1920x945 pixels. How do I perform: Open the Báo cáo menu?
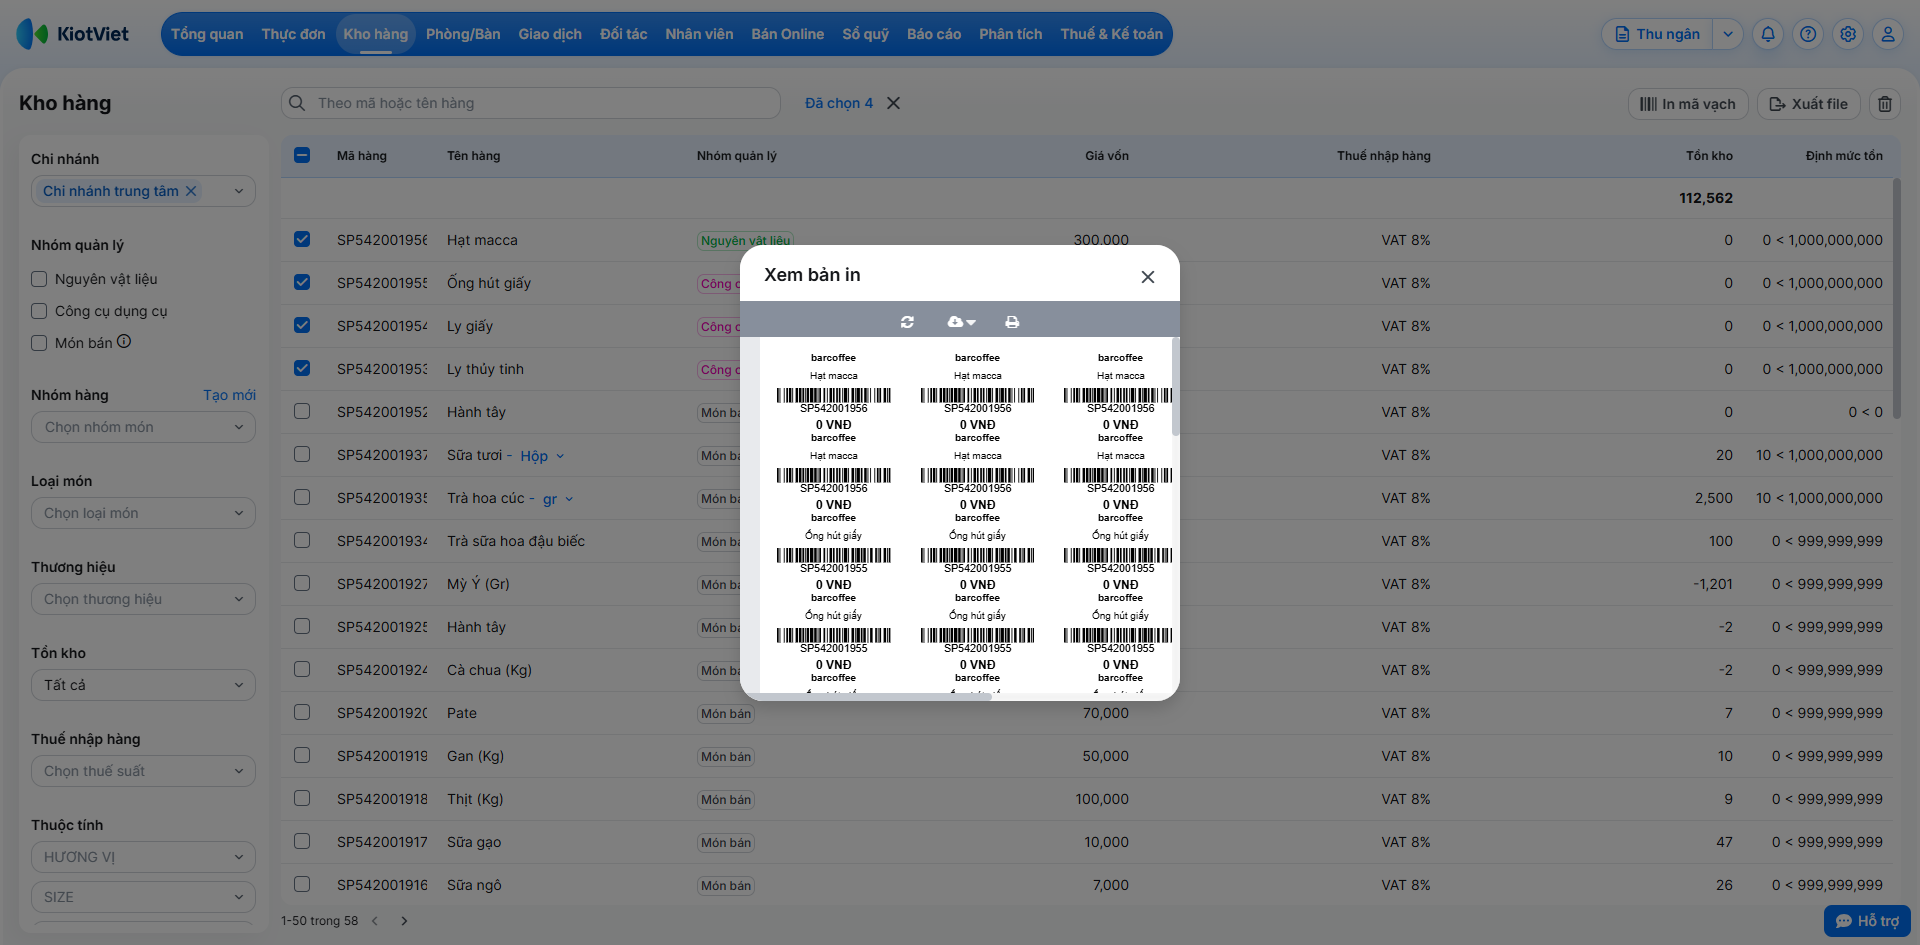click(x=934, y=34)
